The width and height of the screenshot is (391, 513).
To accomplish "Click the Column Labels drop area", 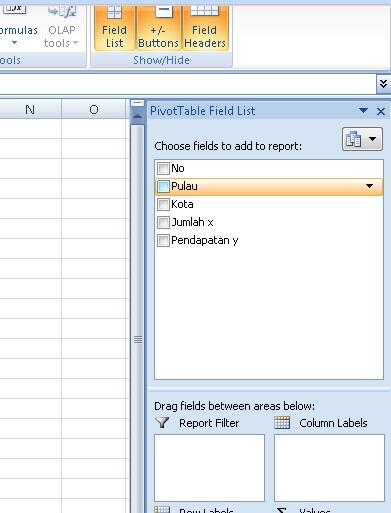I will [x=329, y=468].
